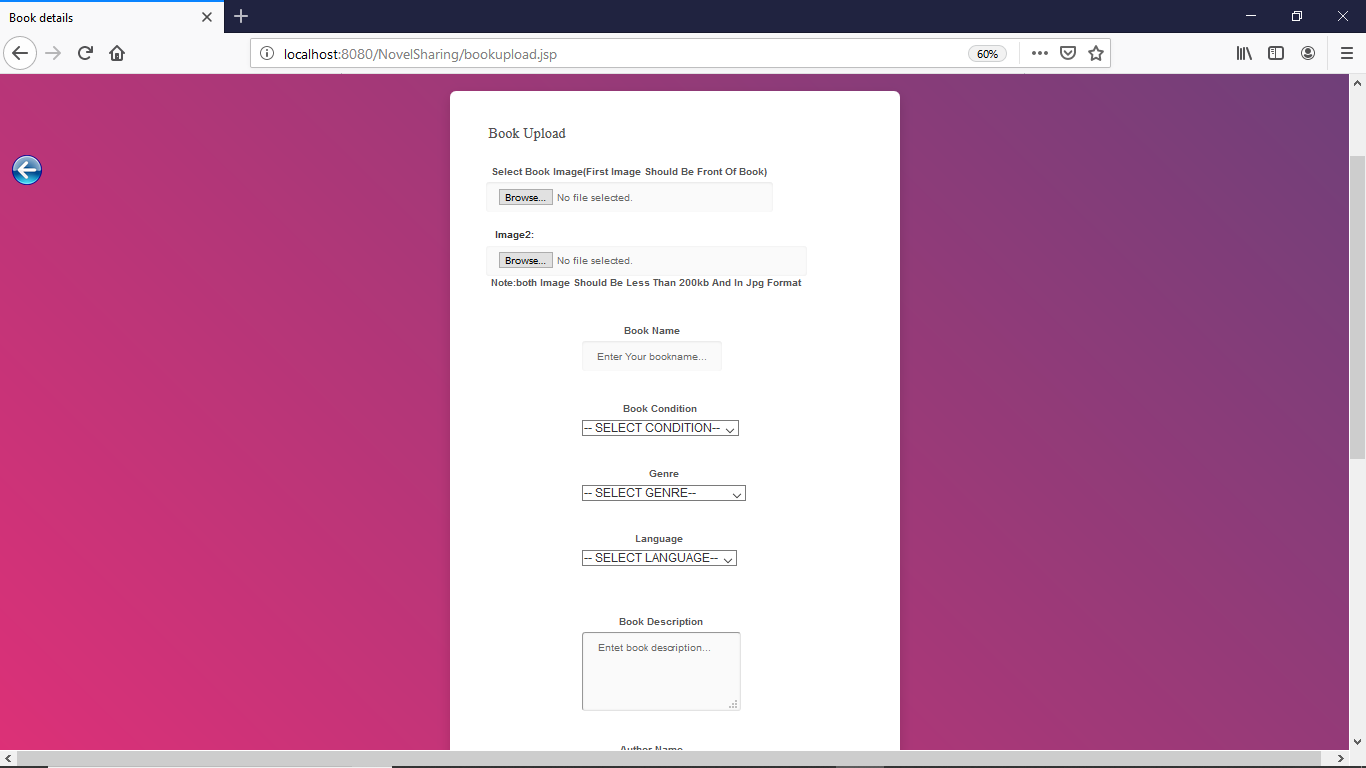Restore down the browser window
This screenshot has height=768, width=1366.
pos(1297,16)
